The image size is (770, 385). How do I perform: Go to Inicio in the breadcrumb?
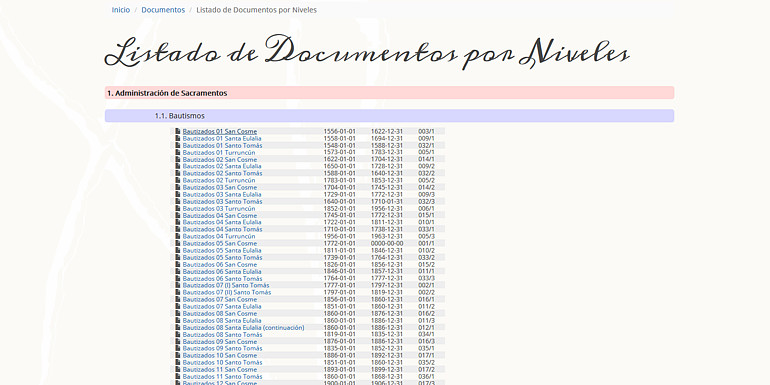[121, 10]
